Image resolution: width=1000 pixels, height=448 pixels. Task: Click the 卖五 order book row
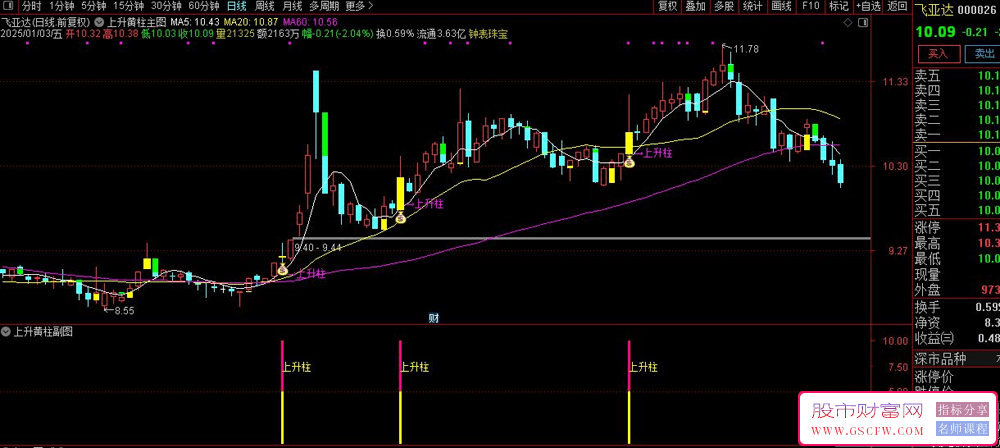957,76
